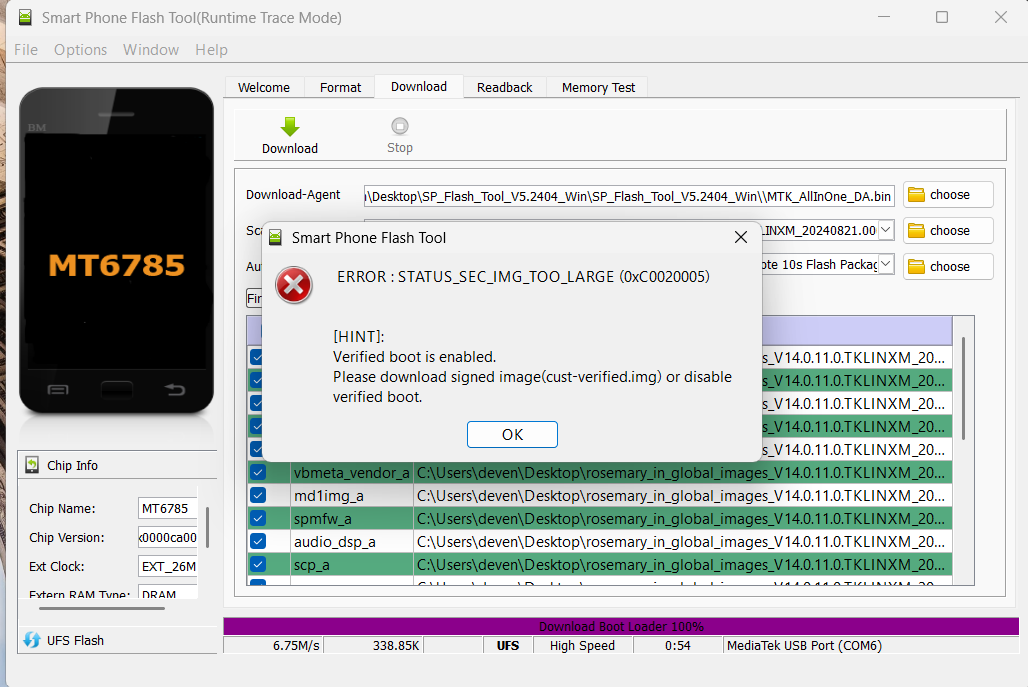Click the file path in md1img_a row
Screen dimensions: 1028x687
pos(682,496)
